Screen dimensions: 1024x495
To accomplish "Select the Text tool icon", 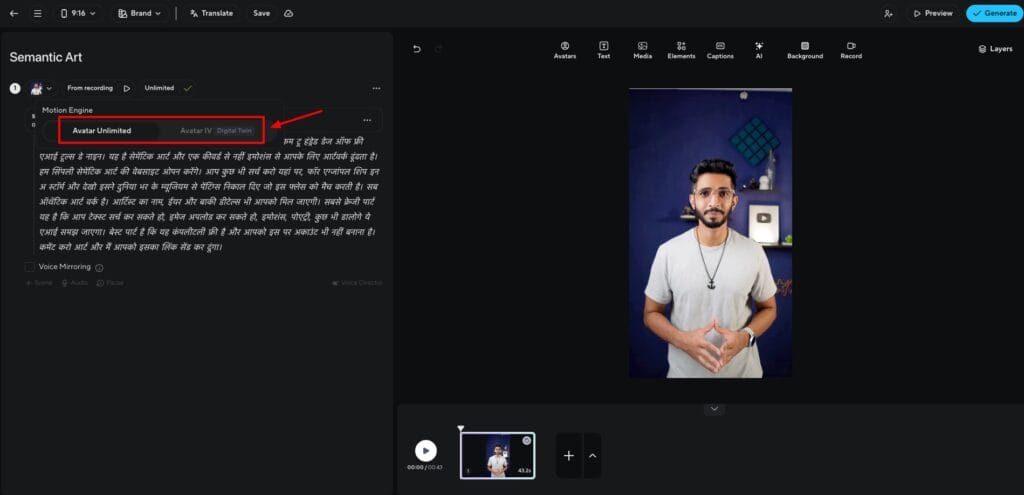I will tap(604, 49).
